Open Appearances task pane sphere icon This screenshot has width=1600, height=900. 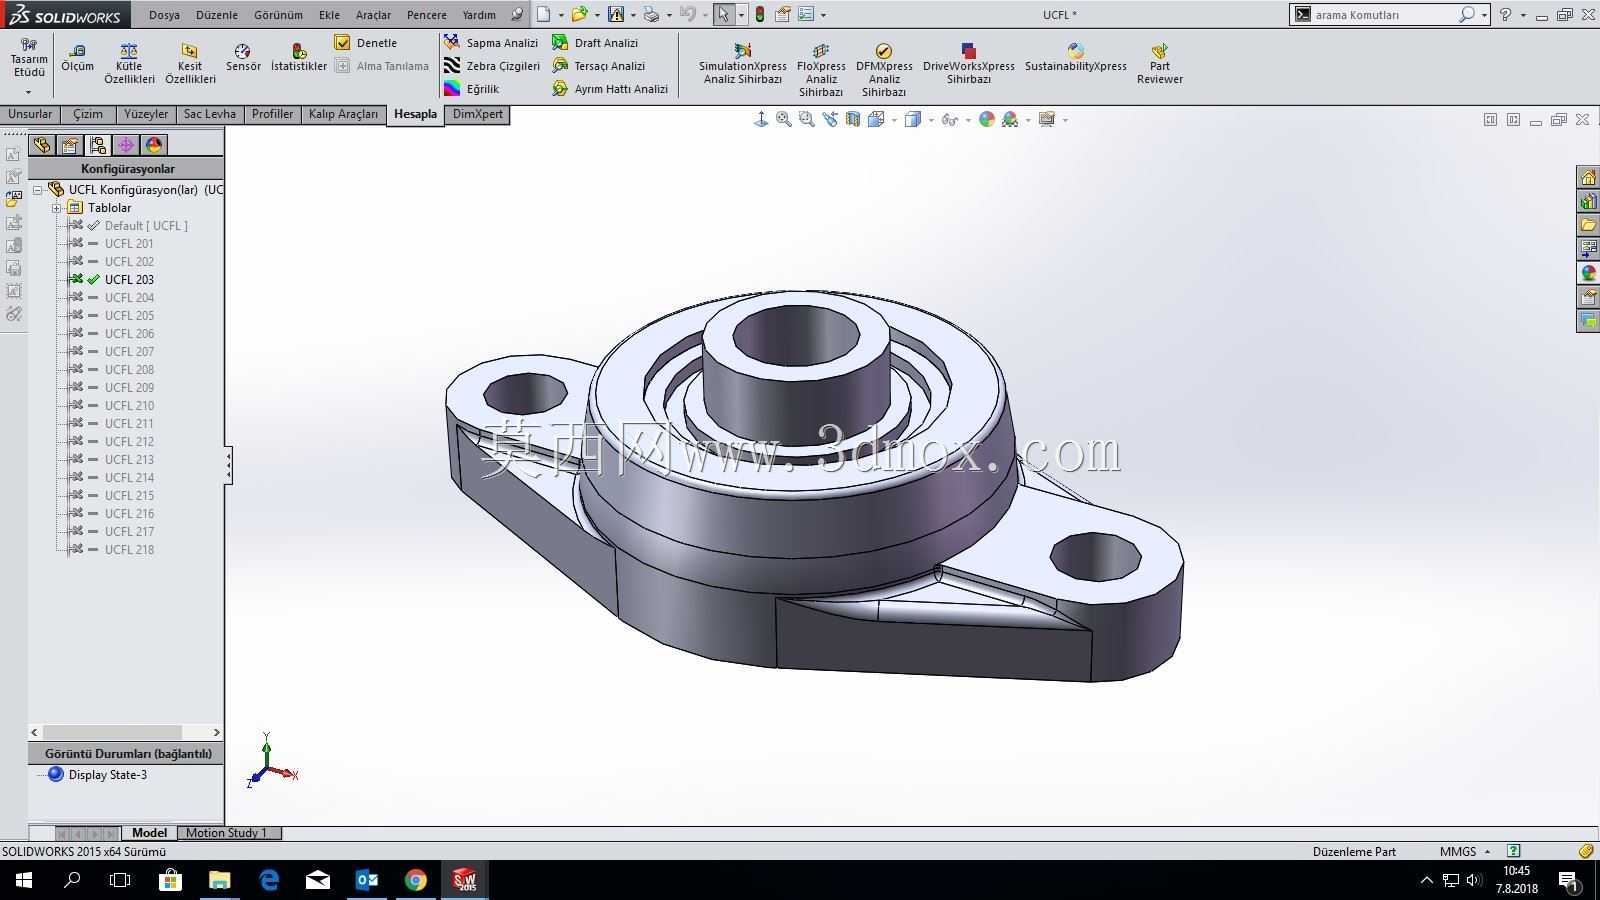(1588, 273)
